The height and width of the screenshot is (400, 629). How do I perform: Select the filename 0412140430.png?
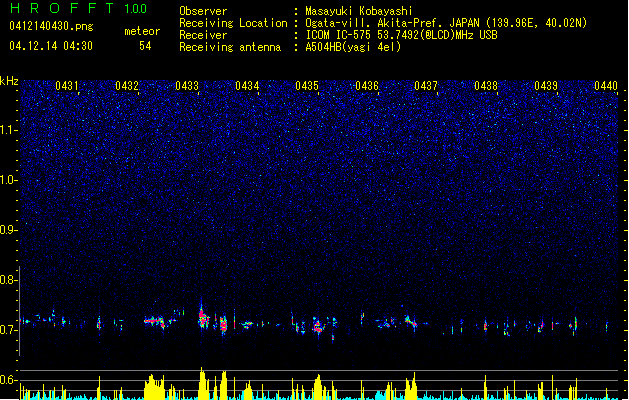tap(51, 26)
